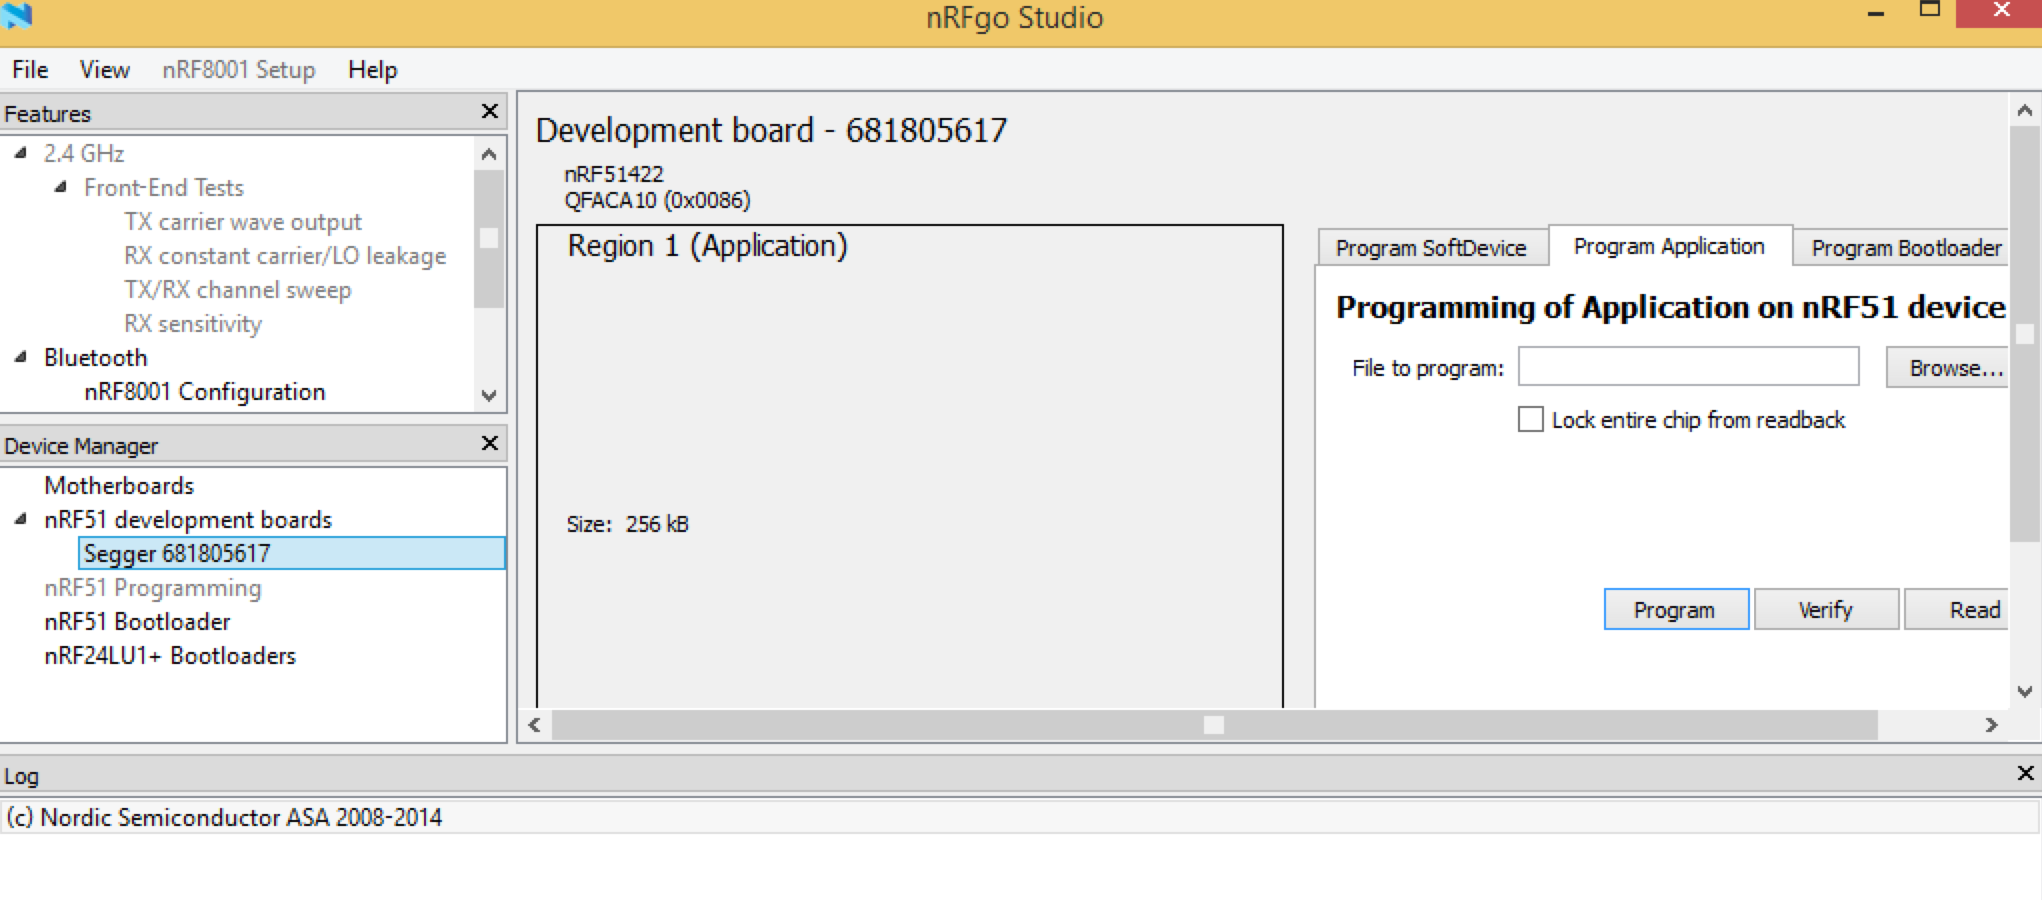The width and height of the screenshot is (2042, 900).
Task: Select nRF51 Programming item
Action: click(x=153, y=588)
